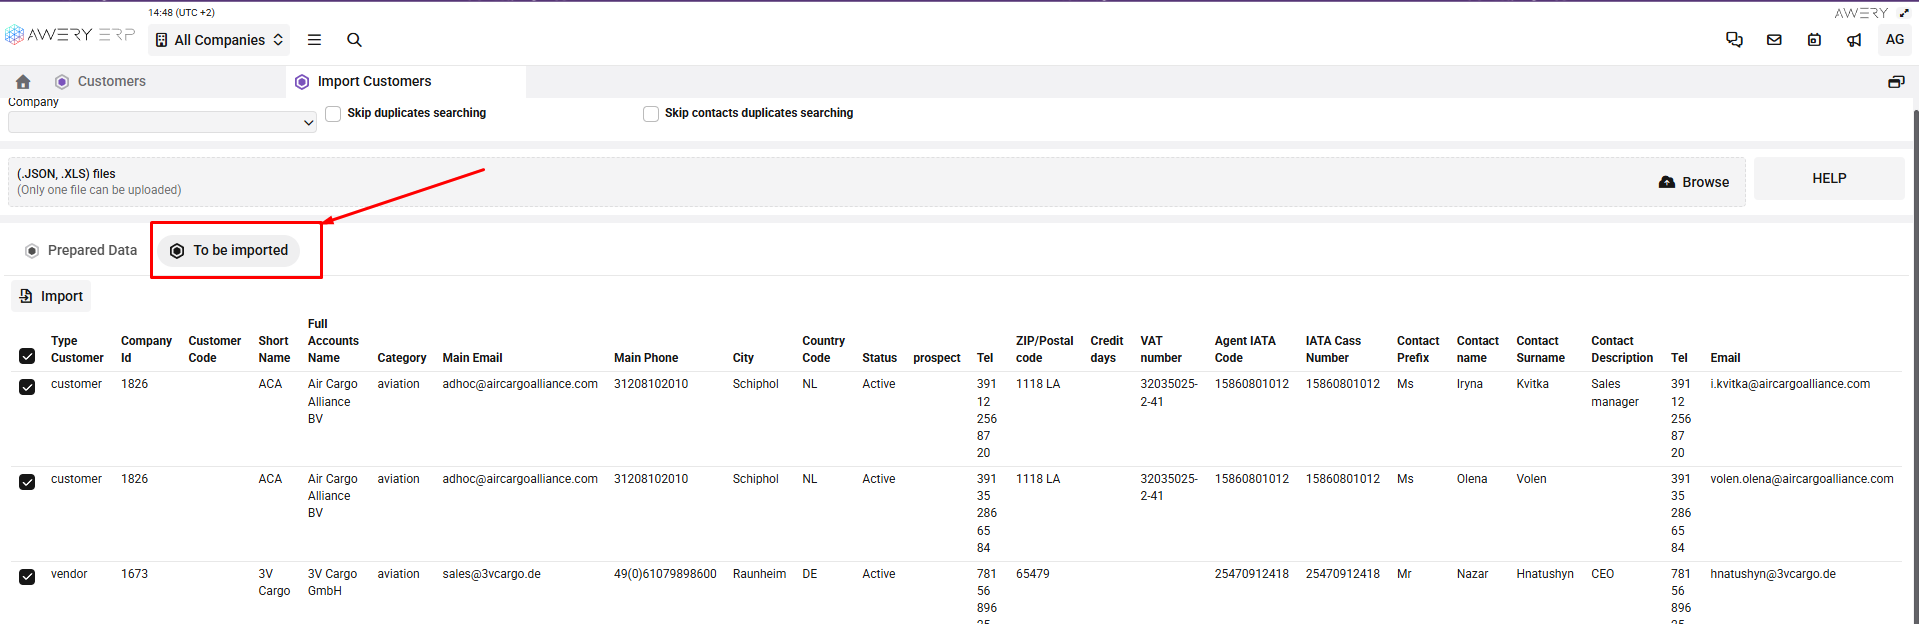Open the AG user avatar

pyautogui.click(x=1894, y=40)
